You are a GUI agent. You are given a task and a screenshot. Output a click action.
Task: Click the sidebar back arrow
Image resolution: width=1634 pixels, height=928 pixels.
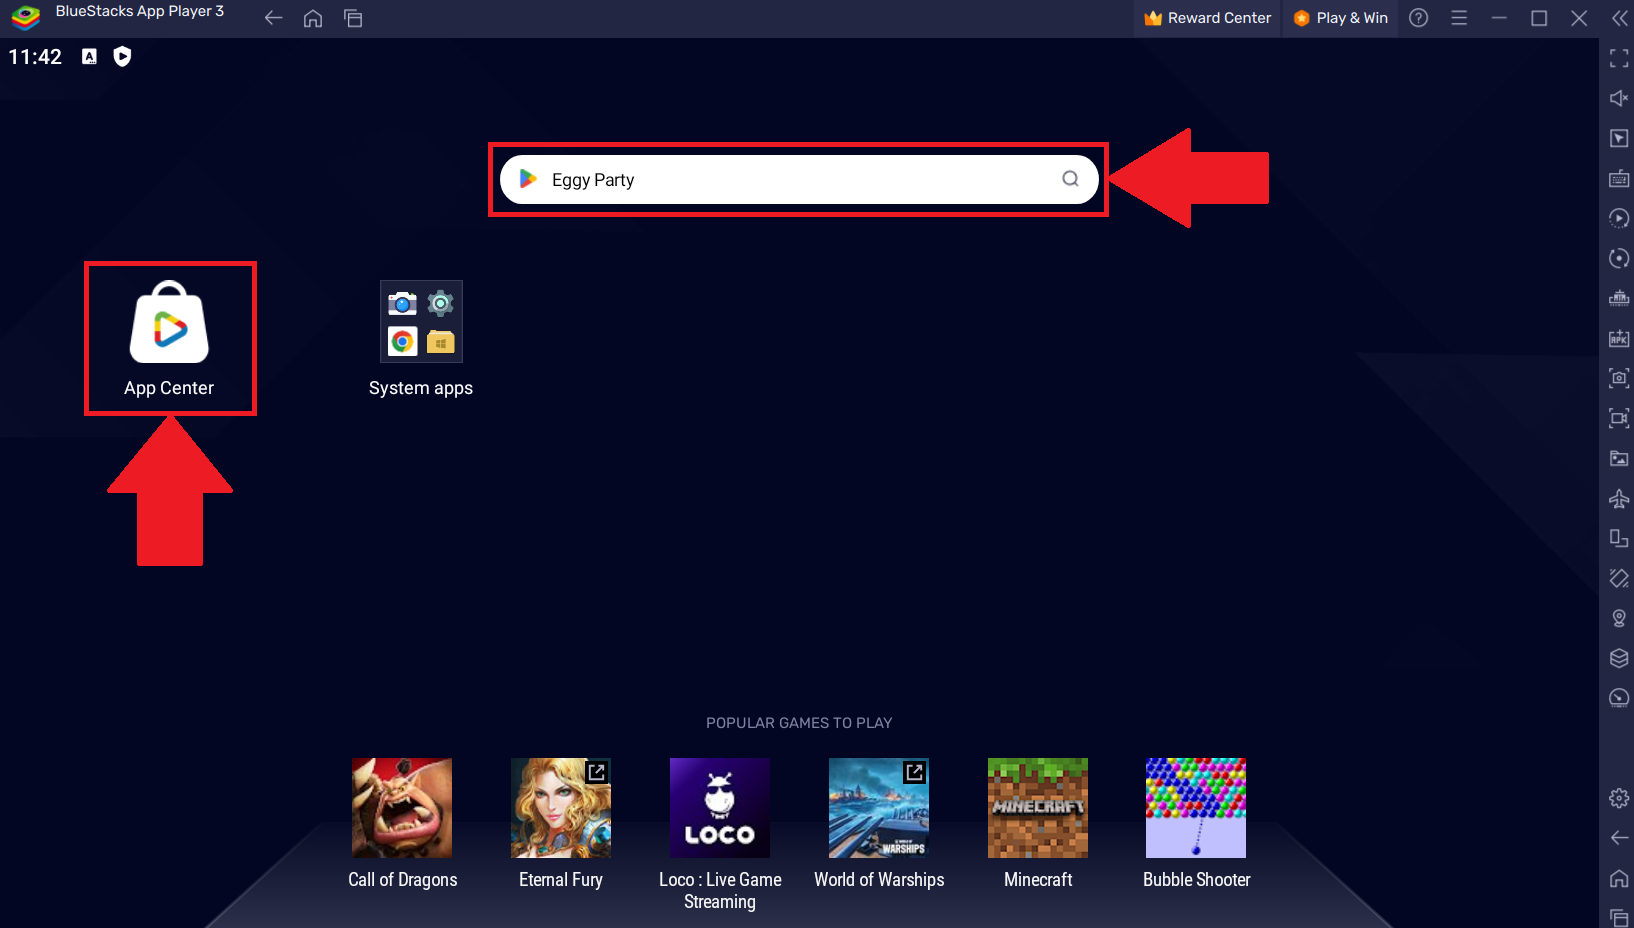click(x=1619, y=838)
